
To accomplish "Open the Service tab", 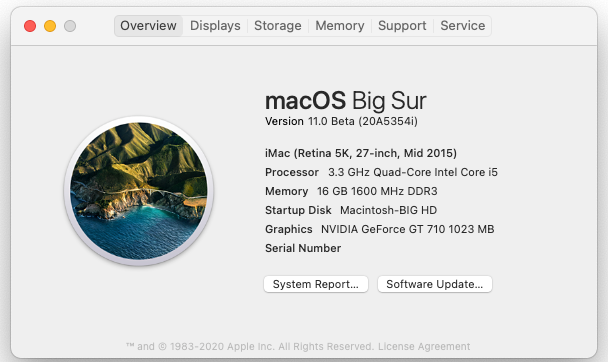I will click(x=463, y=26).
